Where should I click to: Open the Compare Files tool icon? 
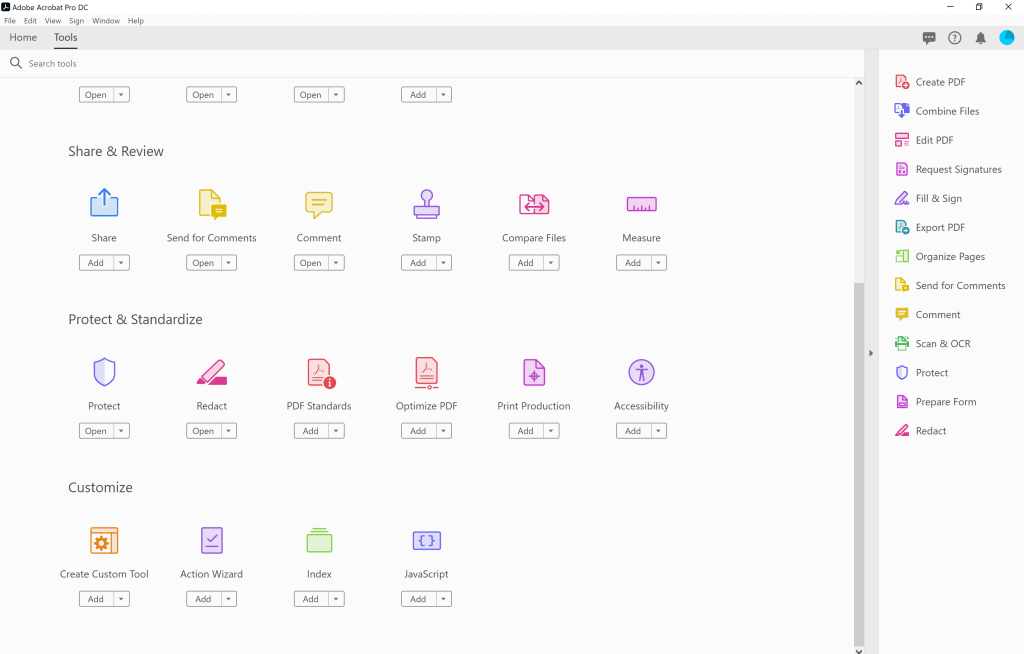pyautogui.click(x=534, y=204)
